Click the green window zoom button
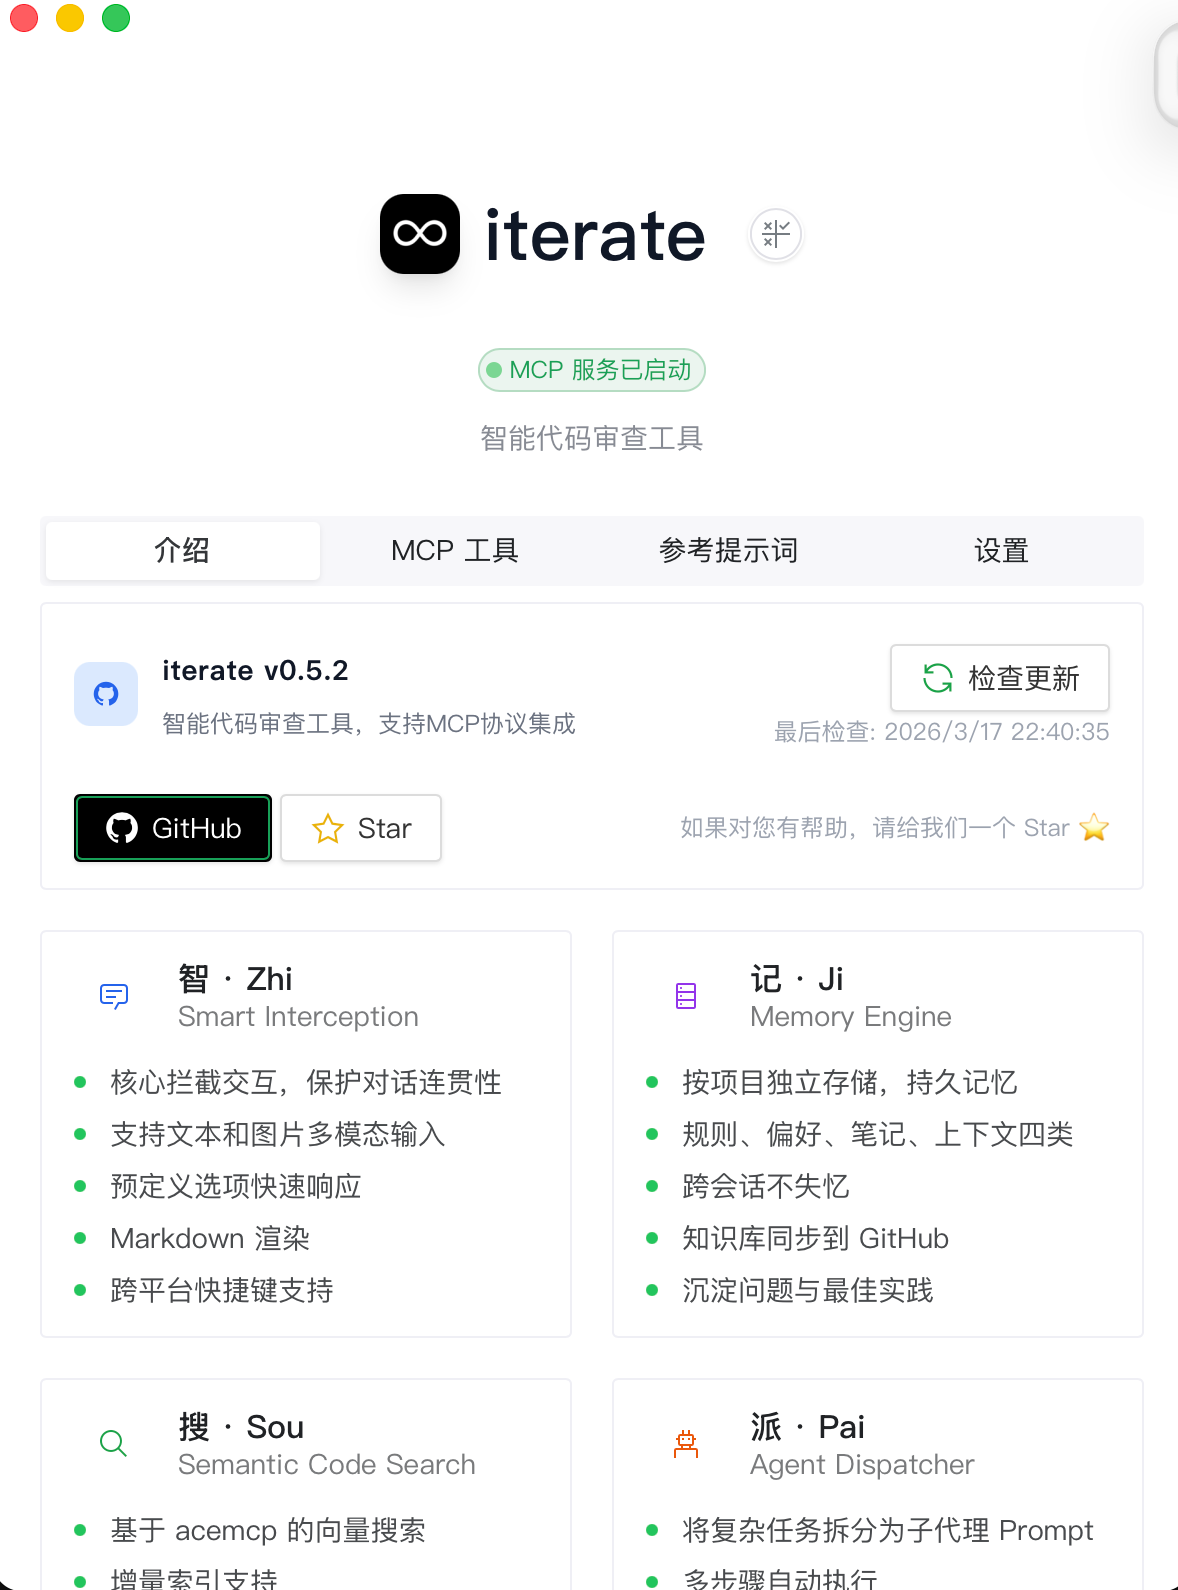Image resolution: width=1178 pixels, height=1590 pixels. 116,18
